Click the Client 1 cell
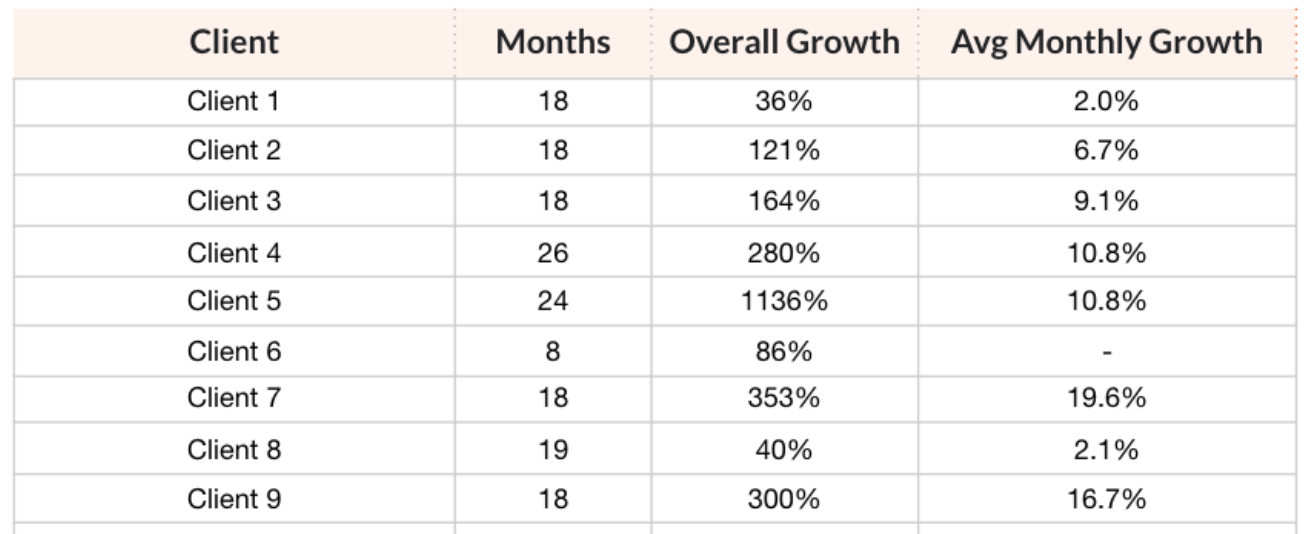 (234, 101)
